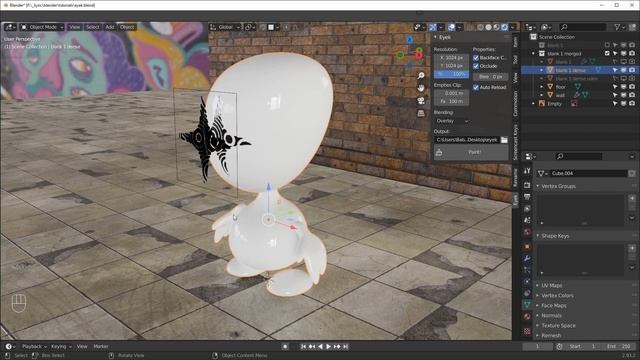This screenshot has width=640, height=360.
Task: Click the outliner search field
Action: [x=582, y=27]
